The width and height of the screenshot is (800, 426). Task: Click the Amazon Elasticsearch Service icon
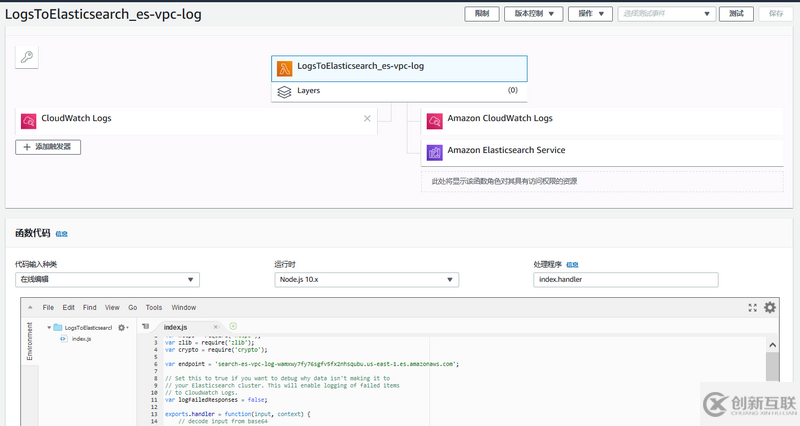[435, 153]
